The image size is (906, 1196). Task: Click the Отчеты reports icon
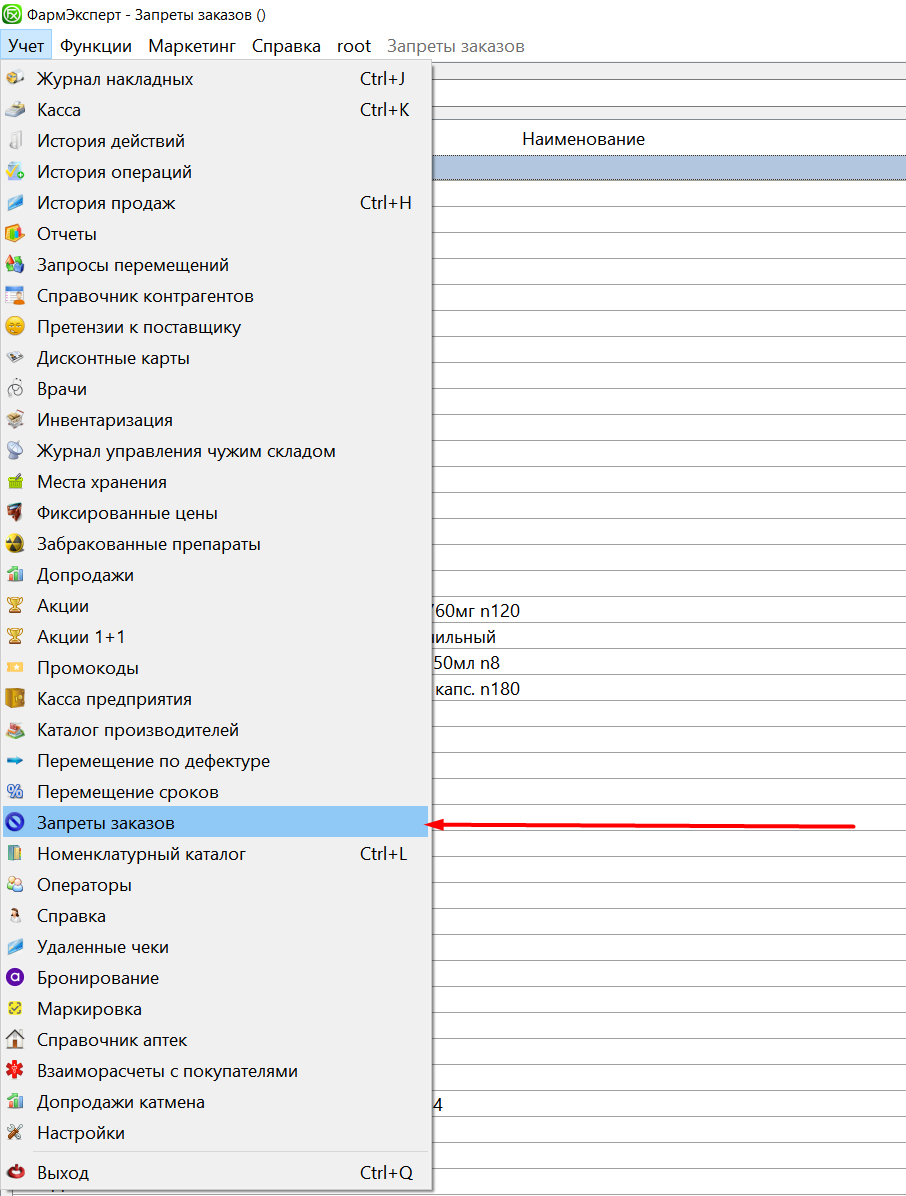point(15,234)
